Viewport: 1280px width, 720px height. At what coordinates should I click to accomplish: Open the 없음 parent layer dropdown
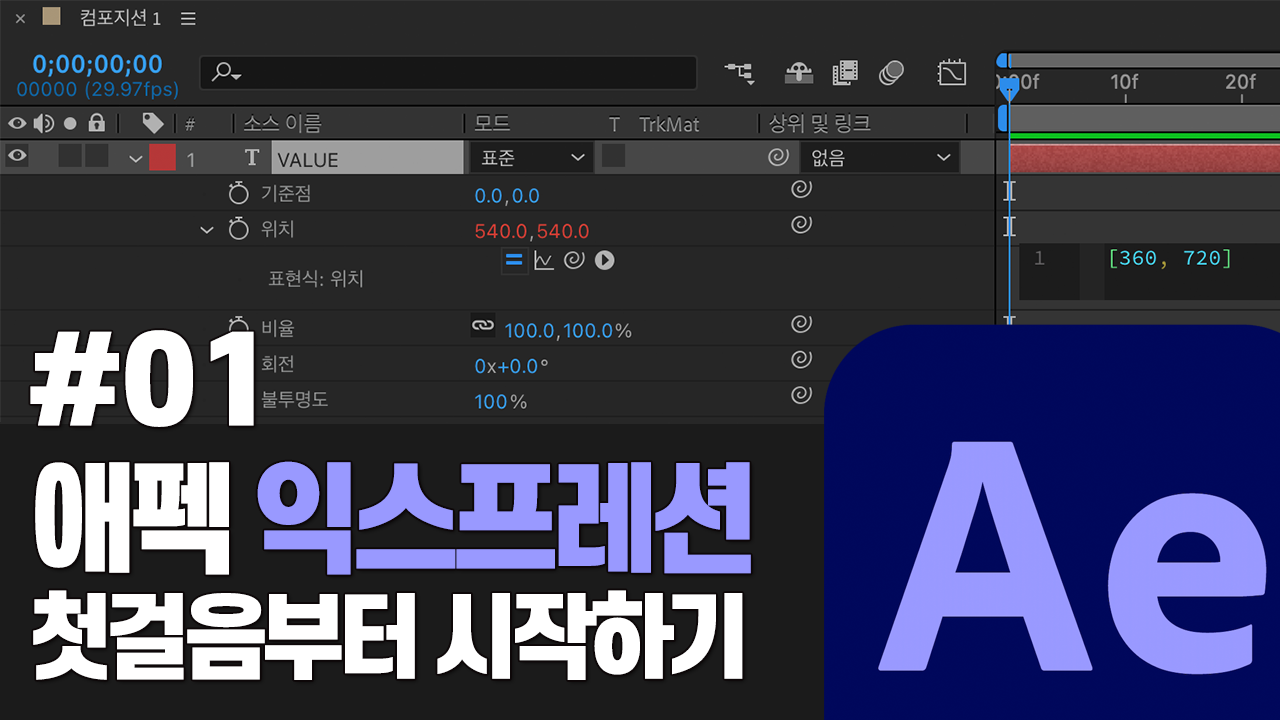pos(880,158)
